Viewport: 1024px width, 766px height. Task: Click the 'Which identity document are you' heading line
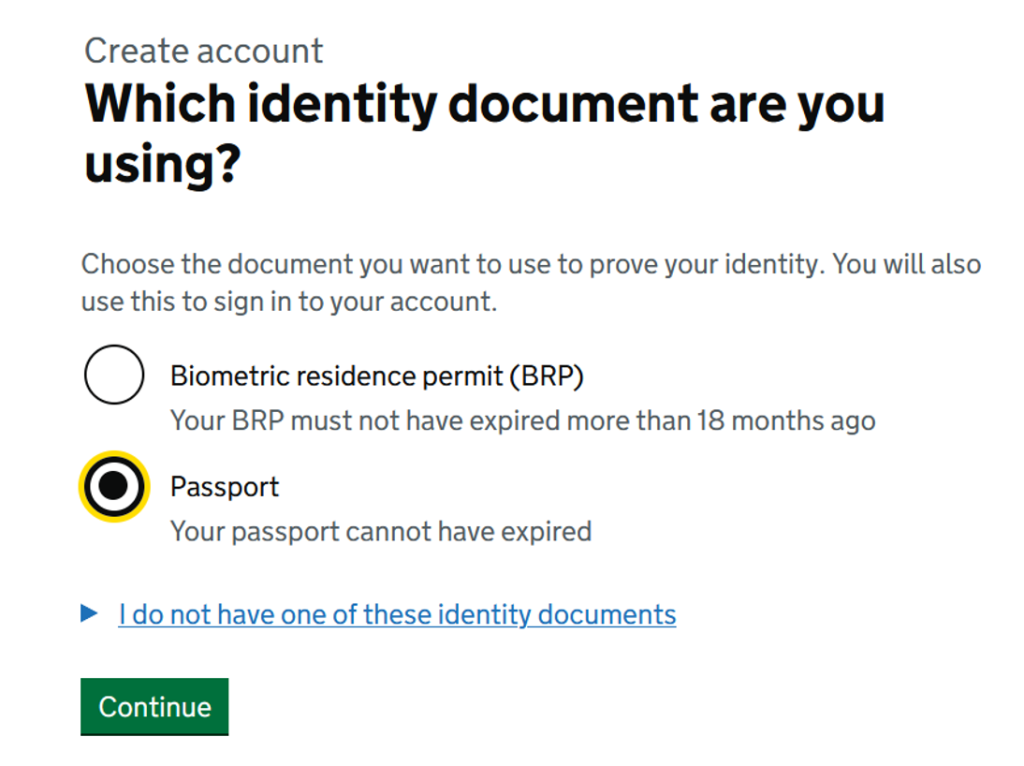coord(485,104)
